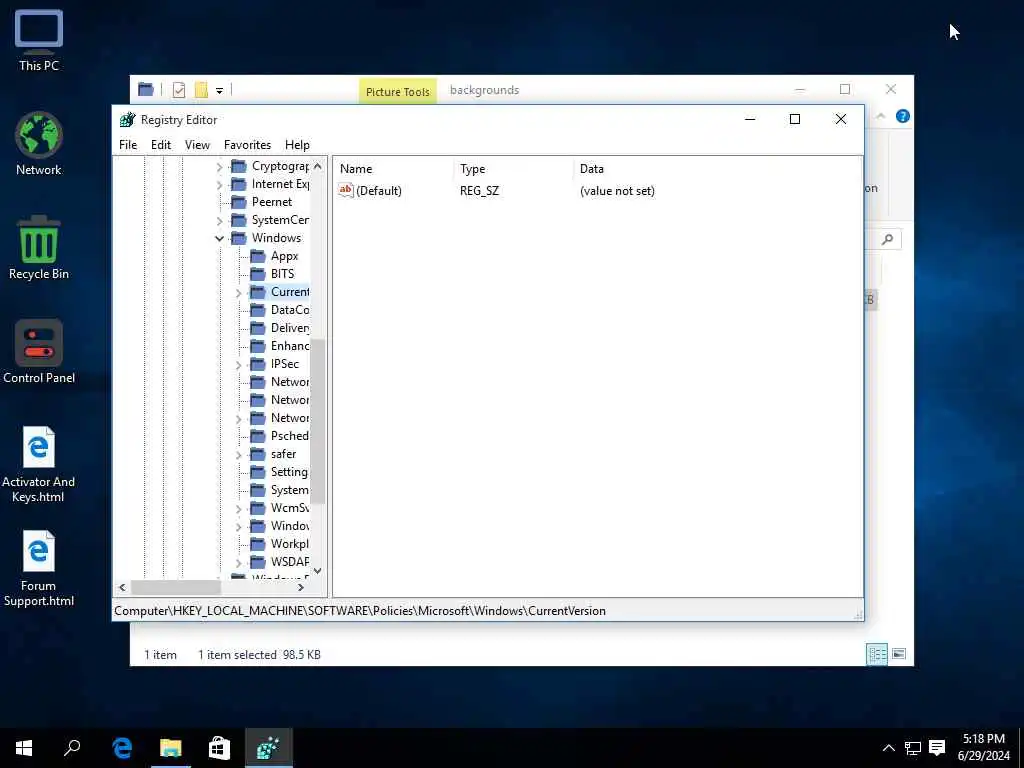The height and width of the screenshot is (768, 1024).
Task: Open the Network desktop icon
Action: 39,144
